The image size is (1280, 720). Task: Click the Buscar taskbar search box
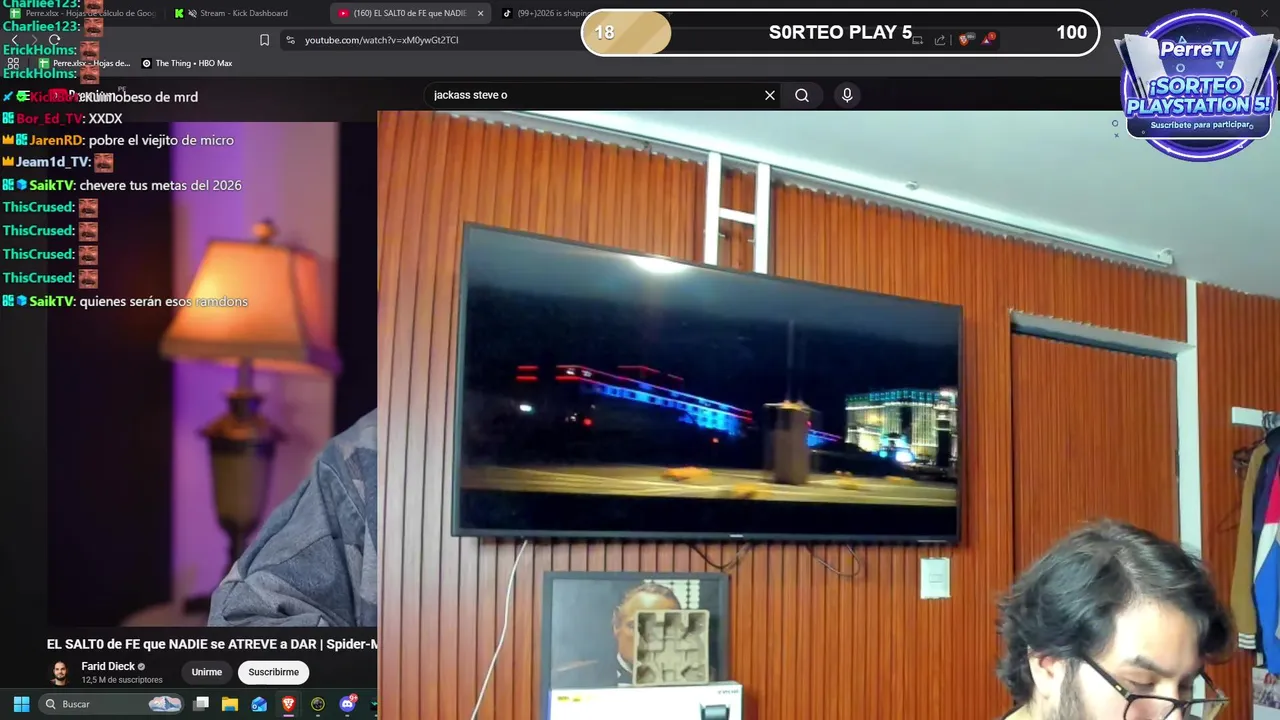click(x=112, y=704)
